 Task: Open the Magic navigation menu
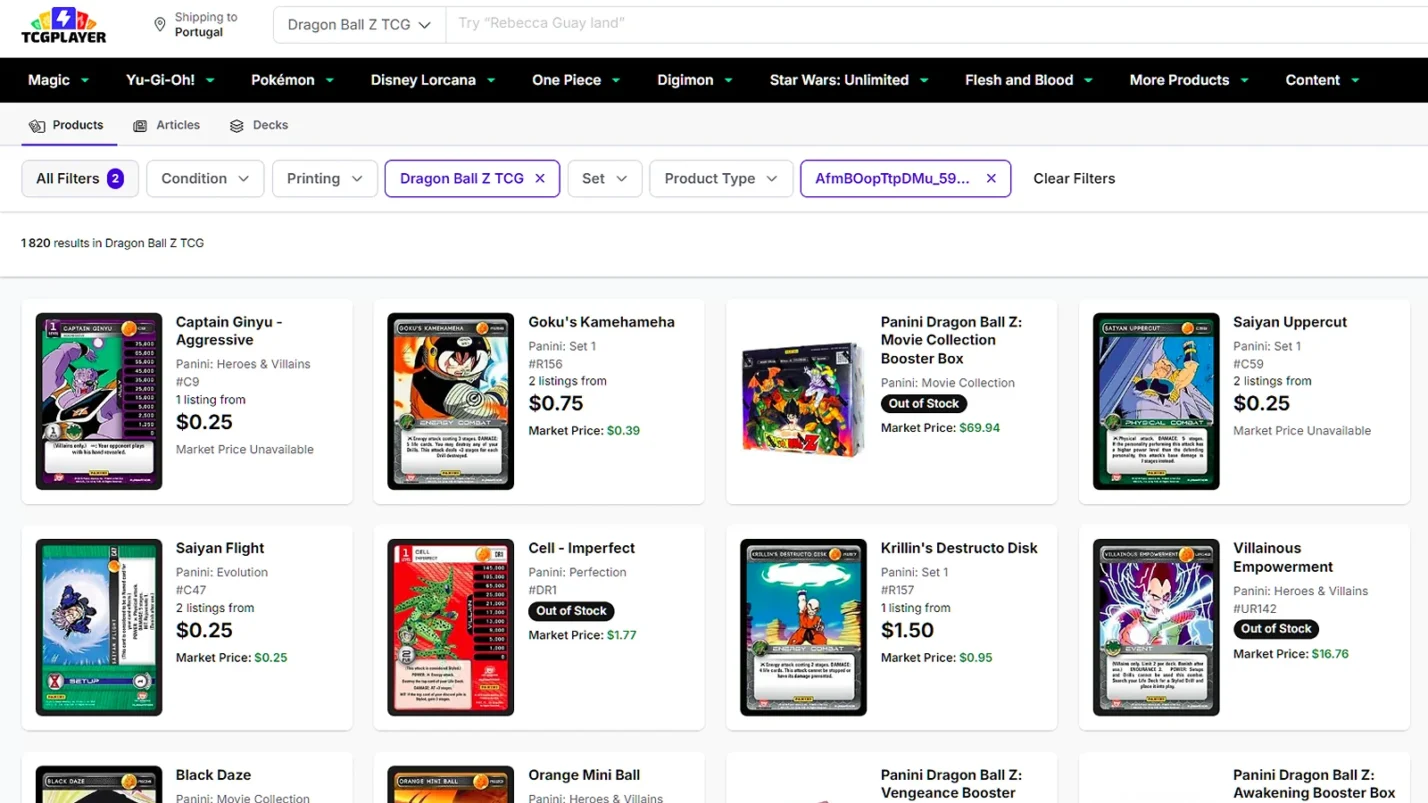coord(59,80)
